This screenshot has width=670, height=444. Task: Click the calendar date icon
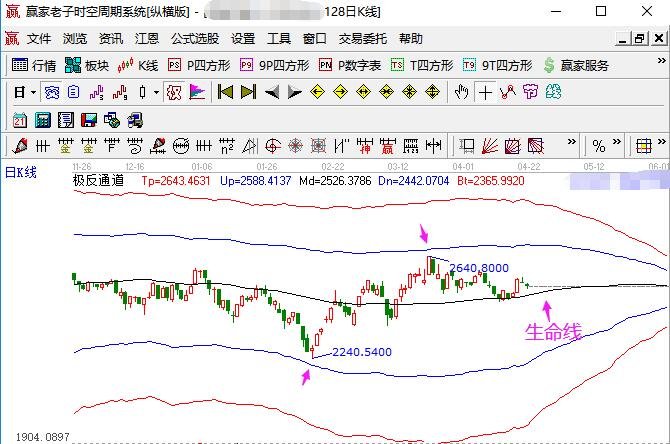(x=20, y=120)
